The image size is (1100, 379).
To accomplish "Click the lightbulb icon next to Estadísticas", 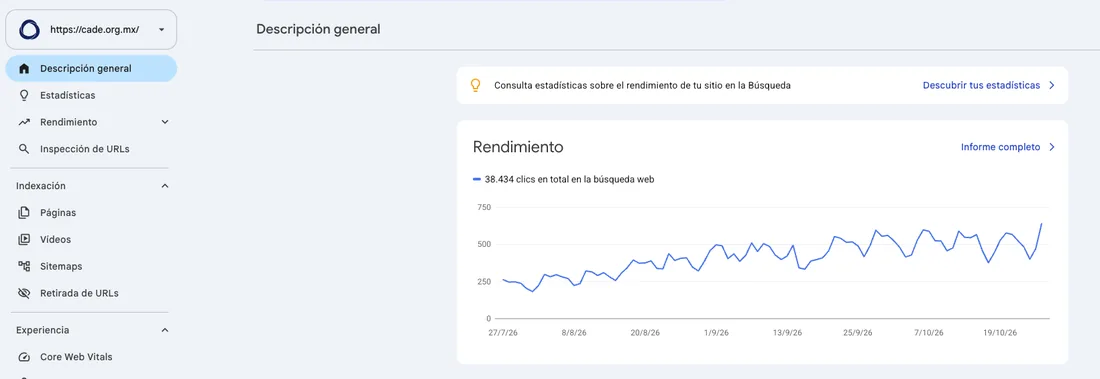I will pyautogui.click(x=25, y=95).
